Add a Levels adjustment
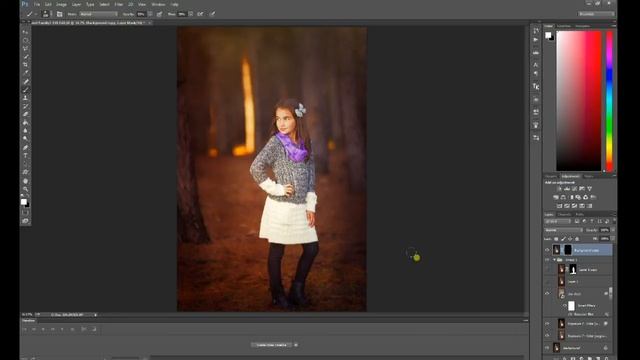The width and height of the screenshot is (640, 360). point(567,189)
